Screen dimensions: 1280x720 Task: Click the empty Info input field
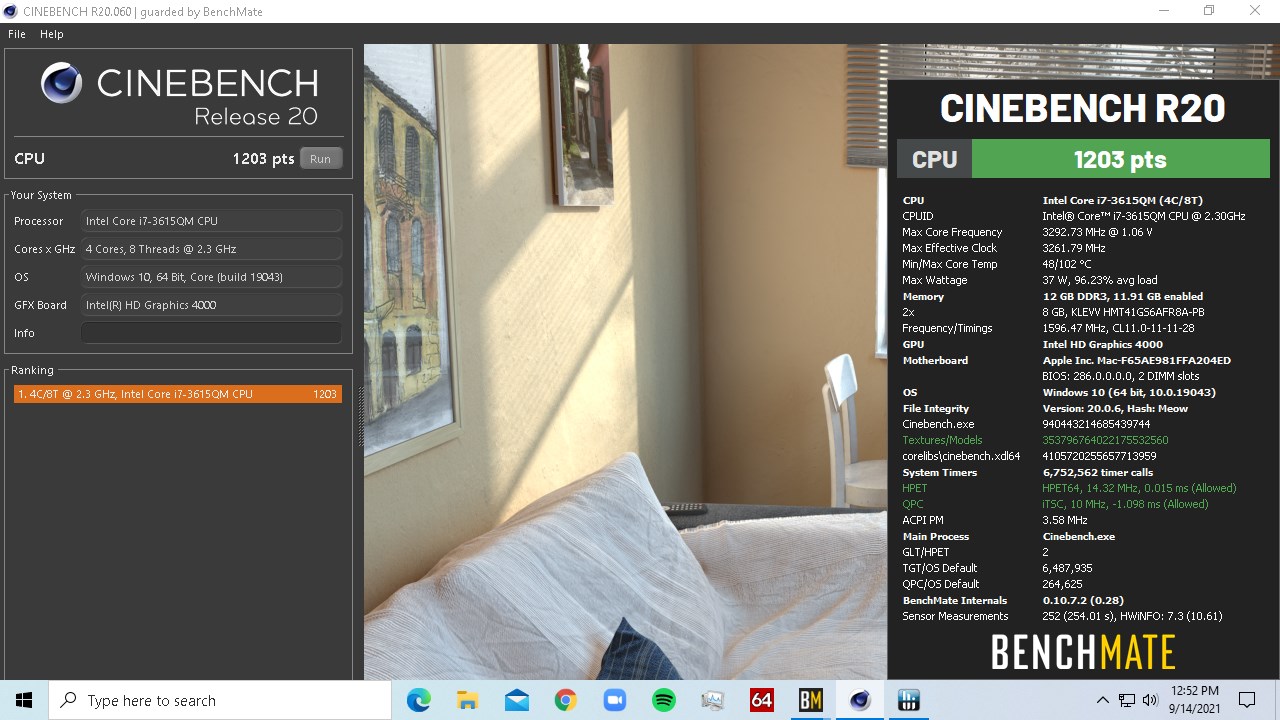[211, 333]
